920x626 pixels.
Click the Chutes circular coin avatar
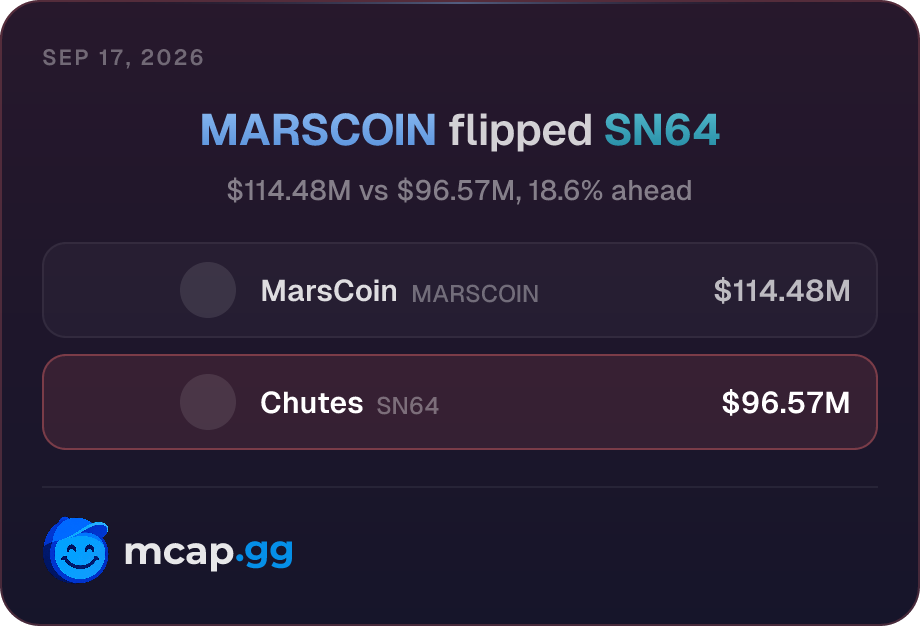[x=208, y=402]
